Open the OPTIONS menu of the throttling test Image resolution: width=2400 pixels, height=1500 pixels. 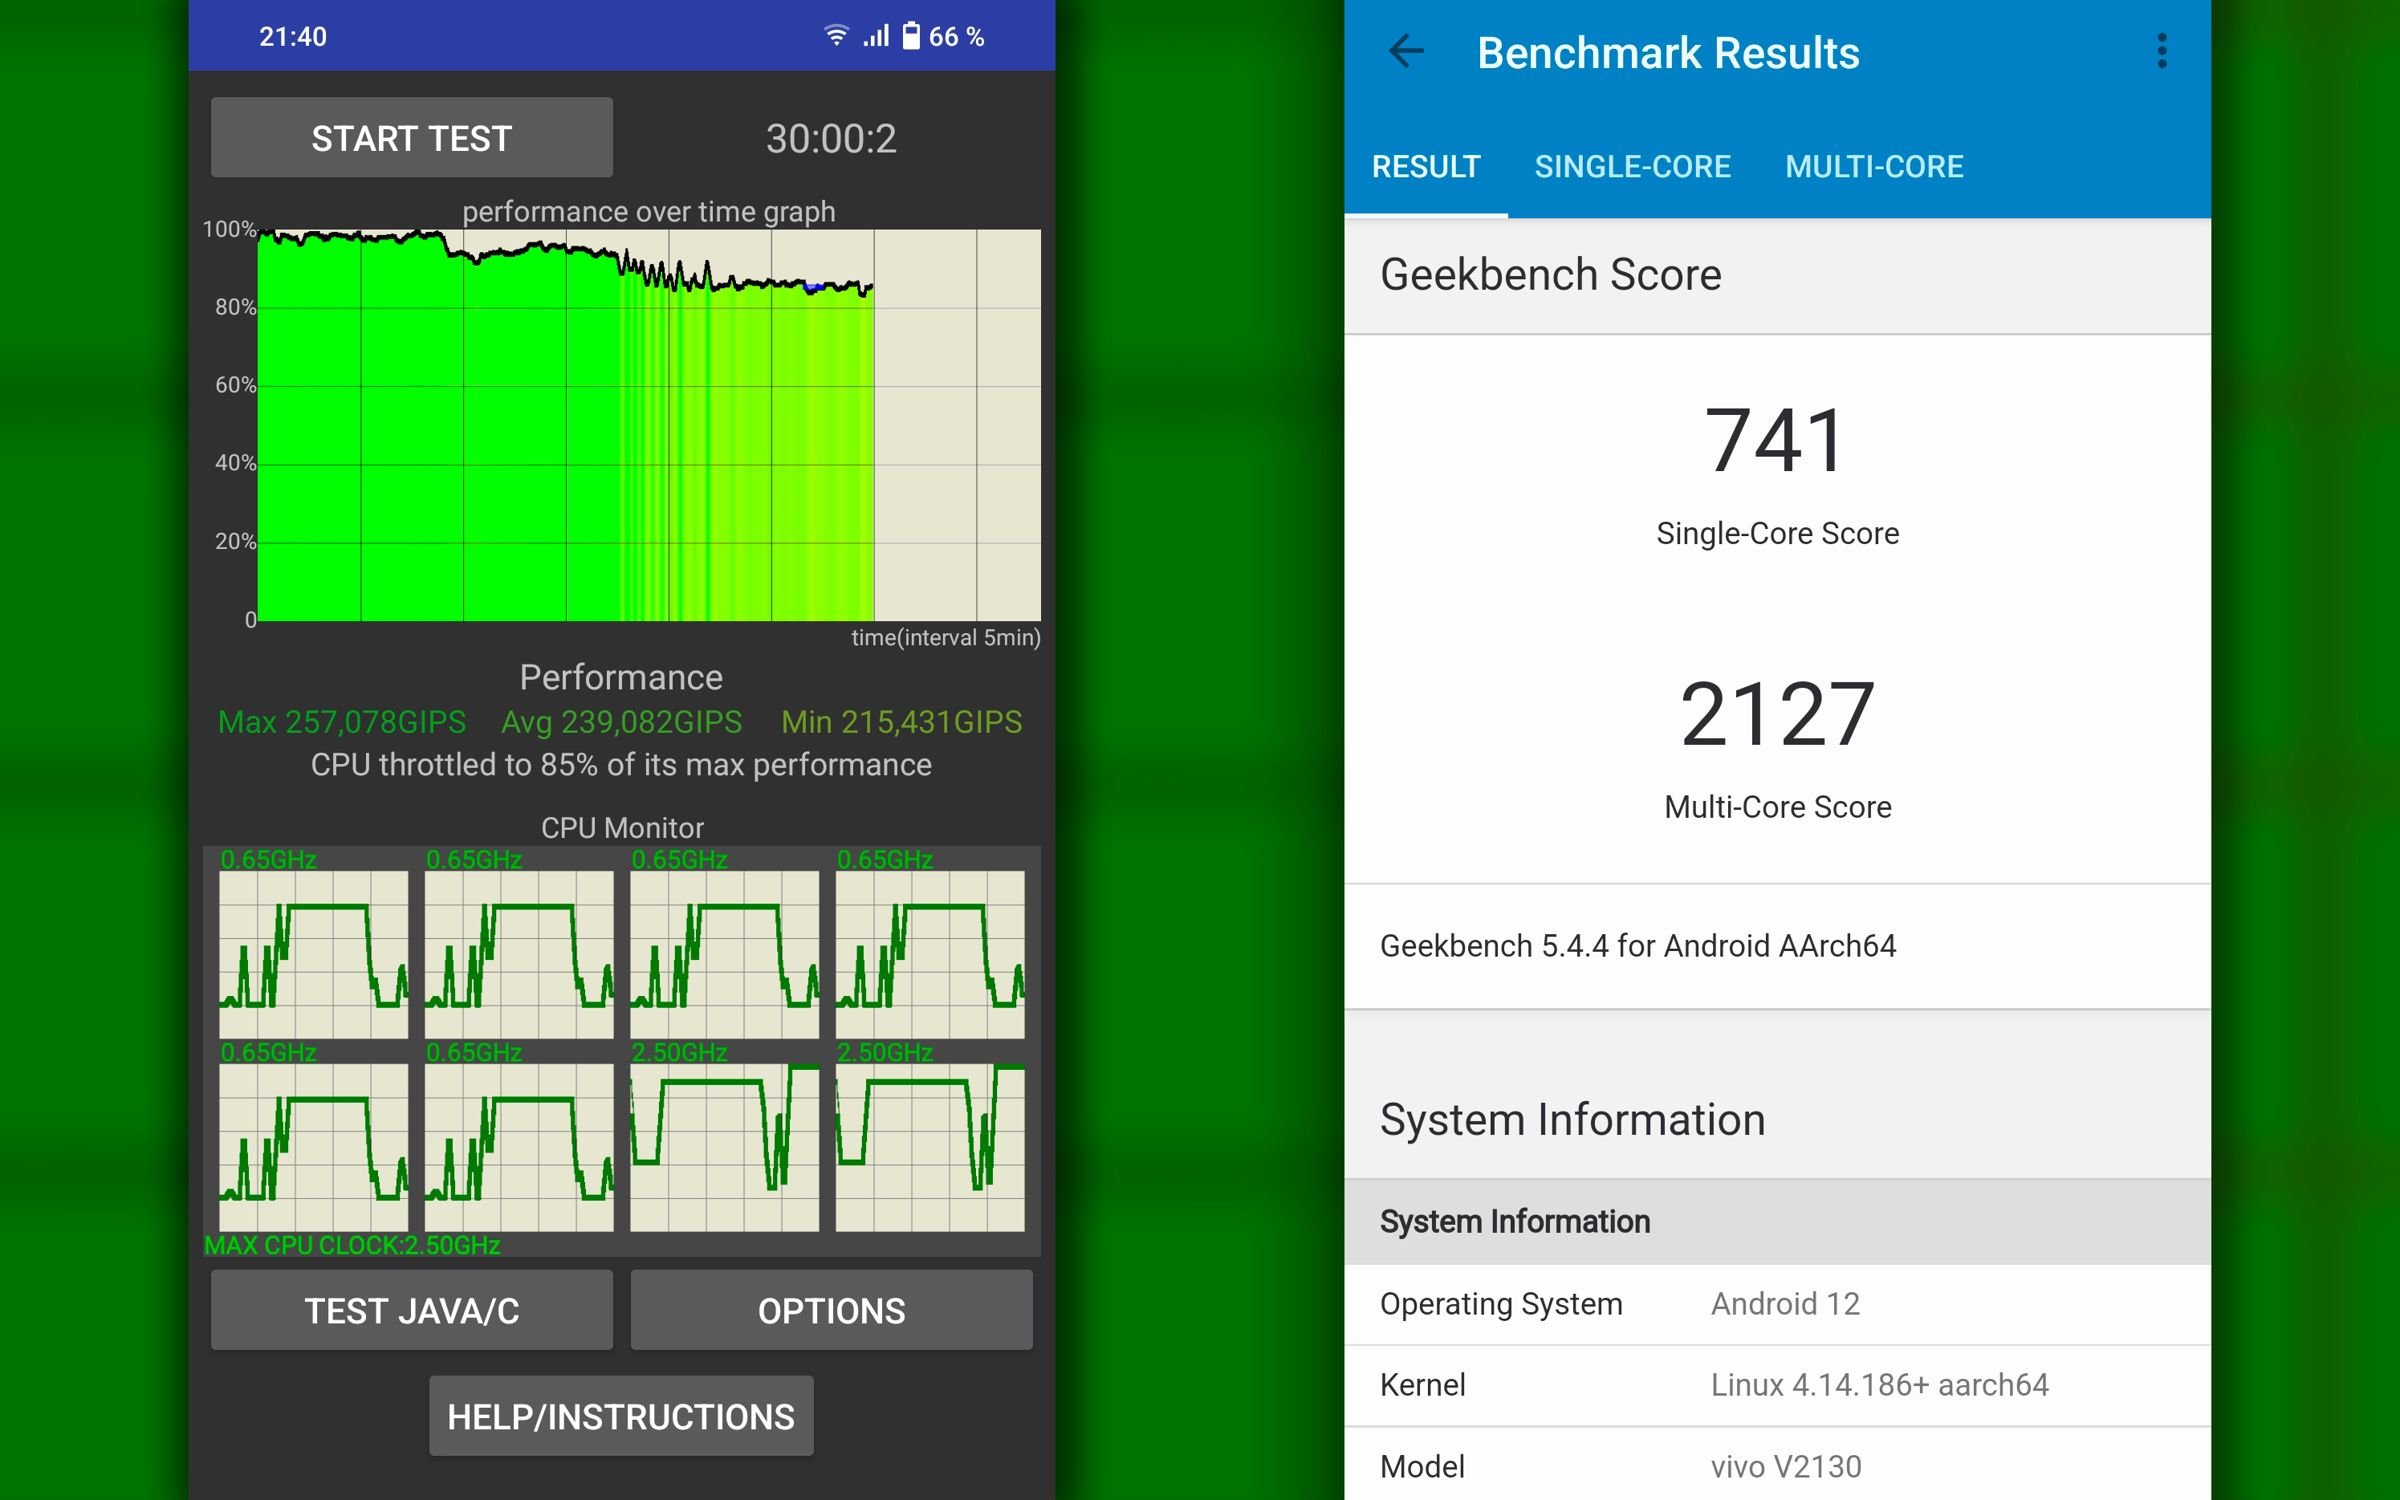(x=831, y=1310)
